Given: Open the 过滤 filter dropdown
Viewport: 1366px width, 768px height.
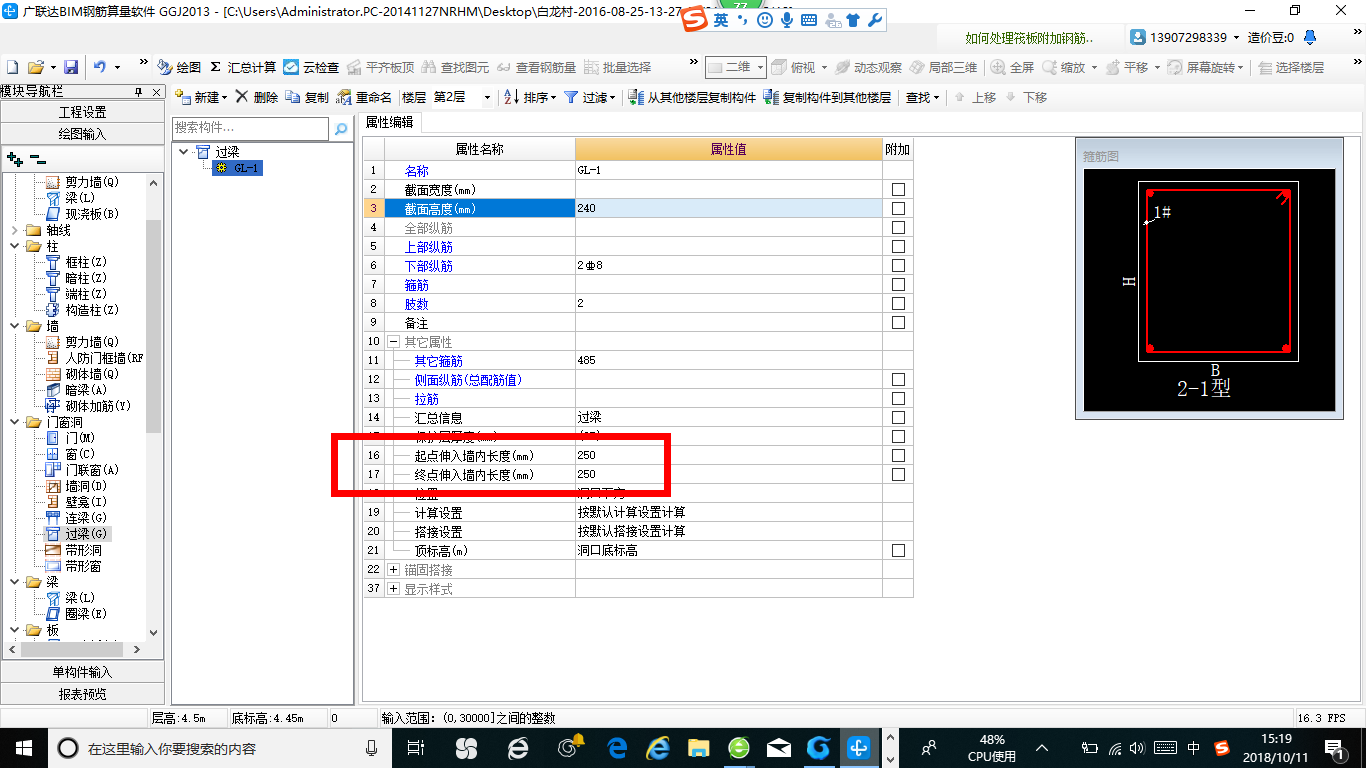Looking at the screenshot, I should (x=590, y=97).
